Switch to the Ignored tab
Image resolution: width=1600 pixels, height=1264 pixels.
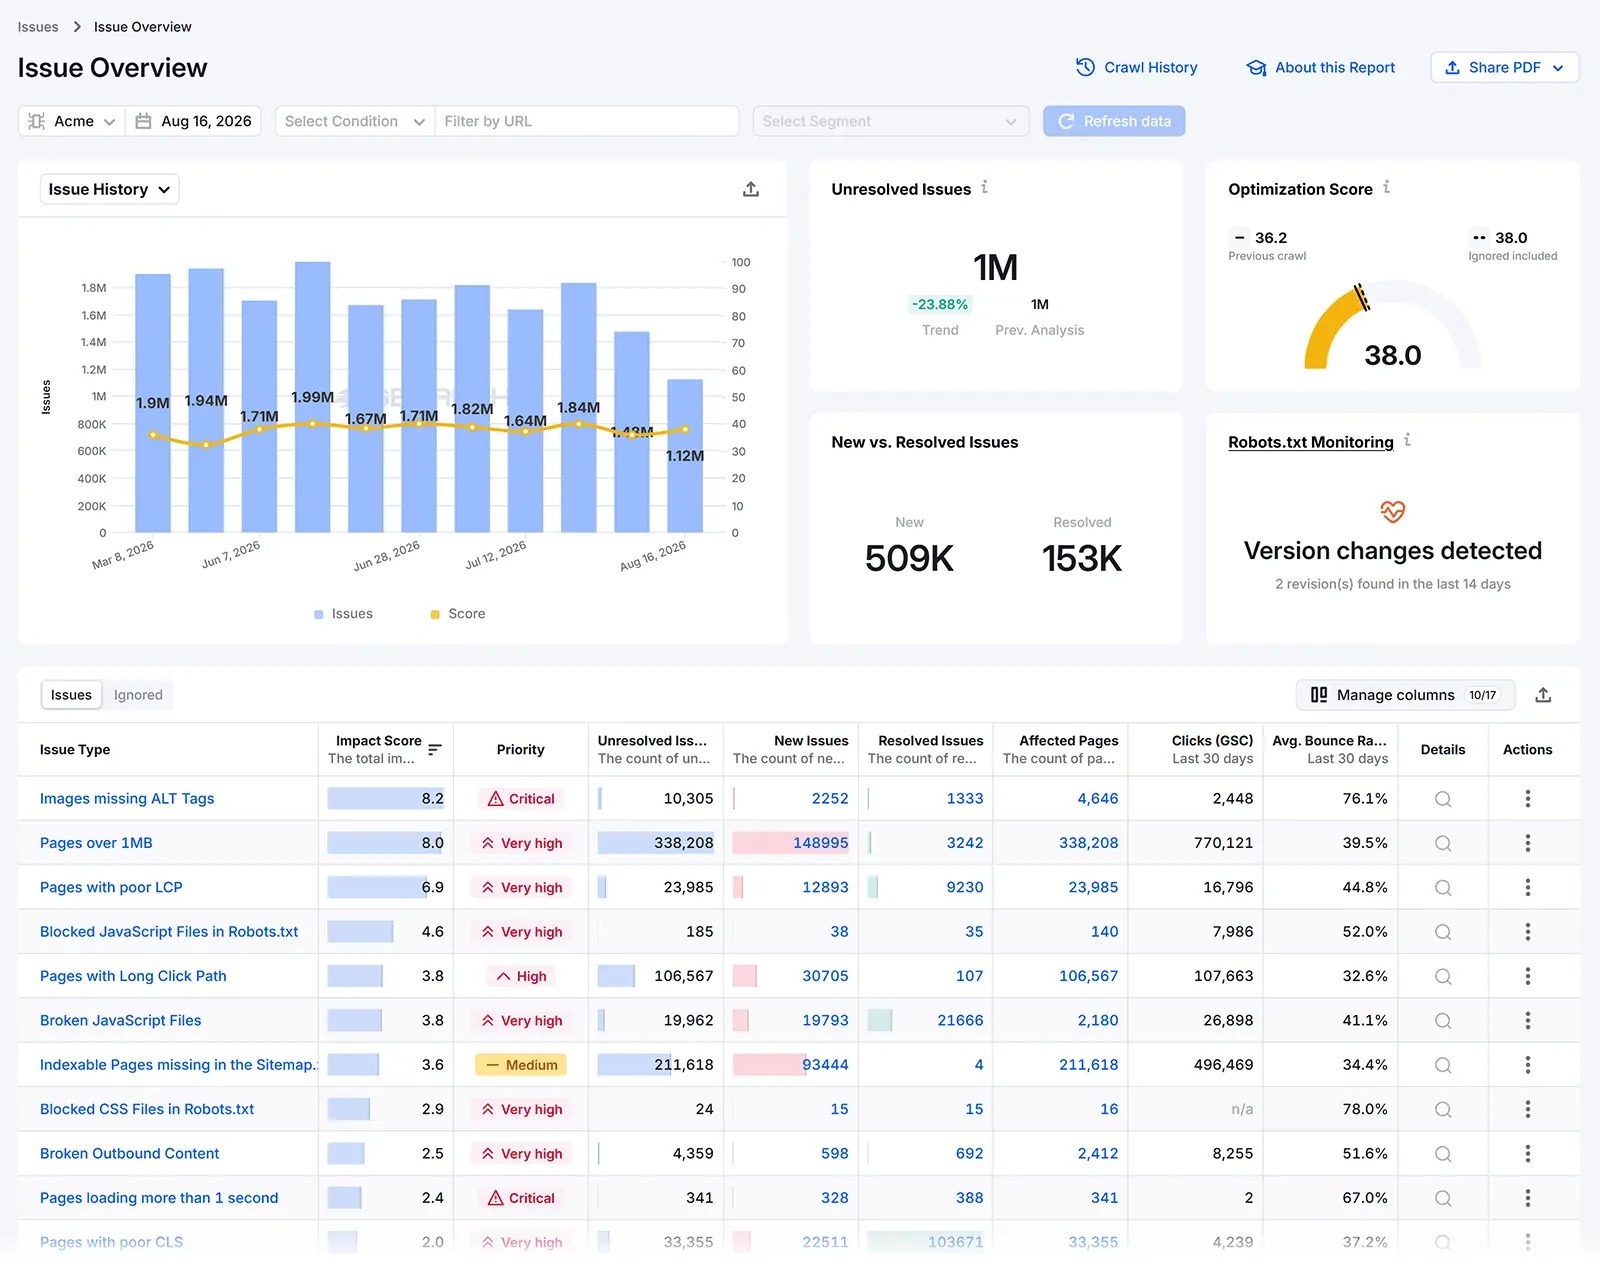point(138,695)
